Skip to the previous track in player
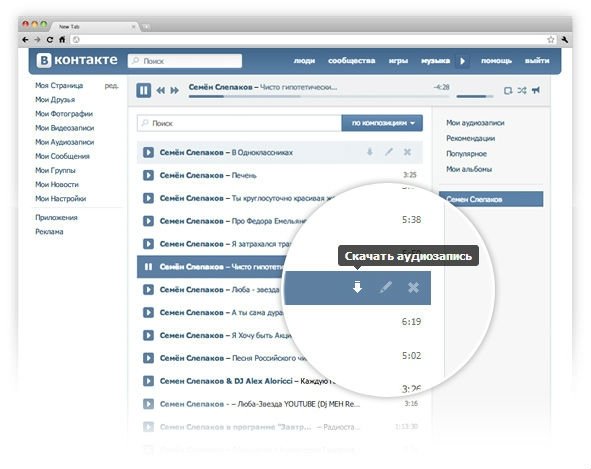The image size is (591, 469). 161,90
